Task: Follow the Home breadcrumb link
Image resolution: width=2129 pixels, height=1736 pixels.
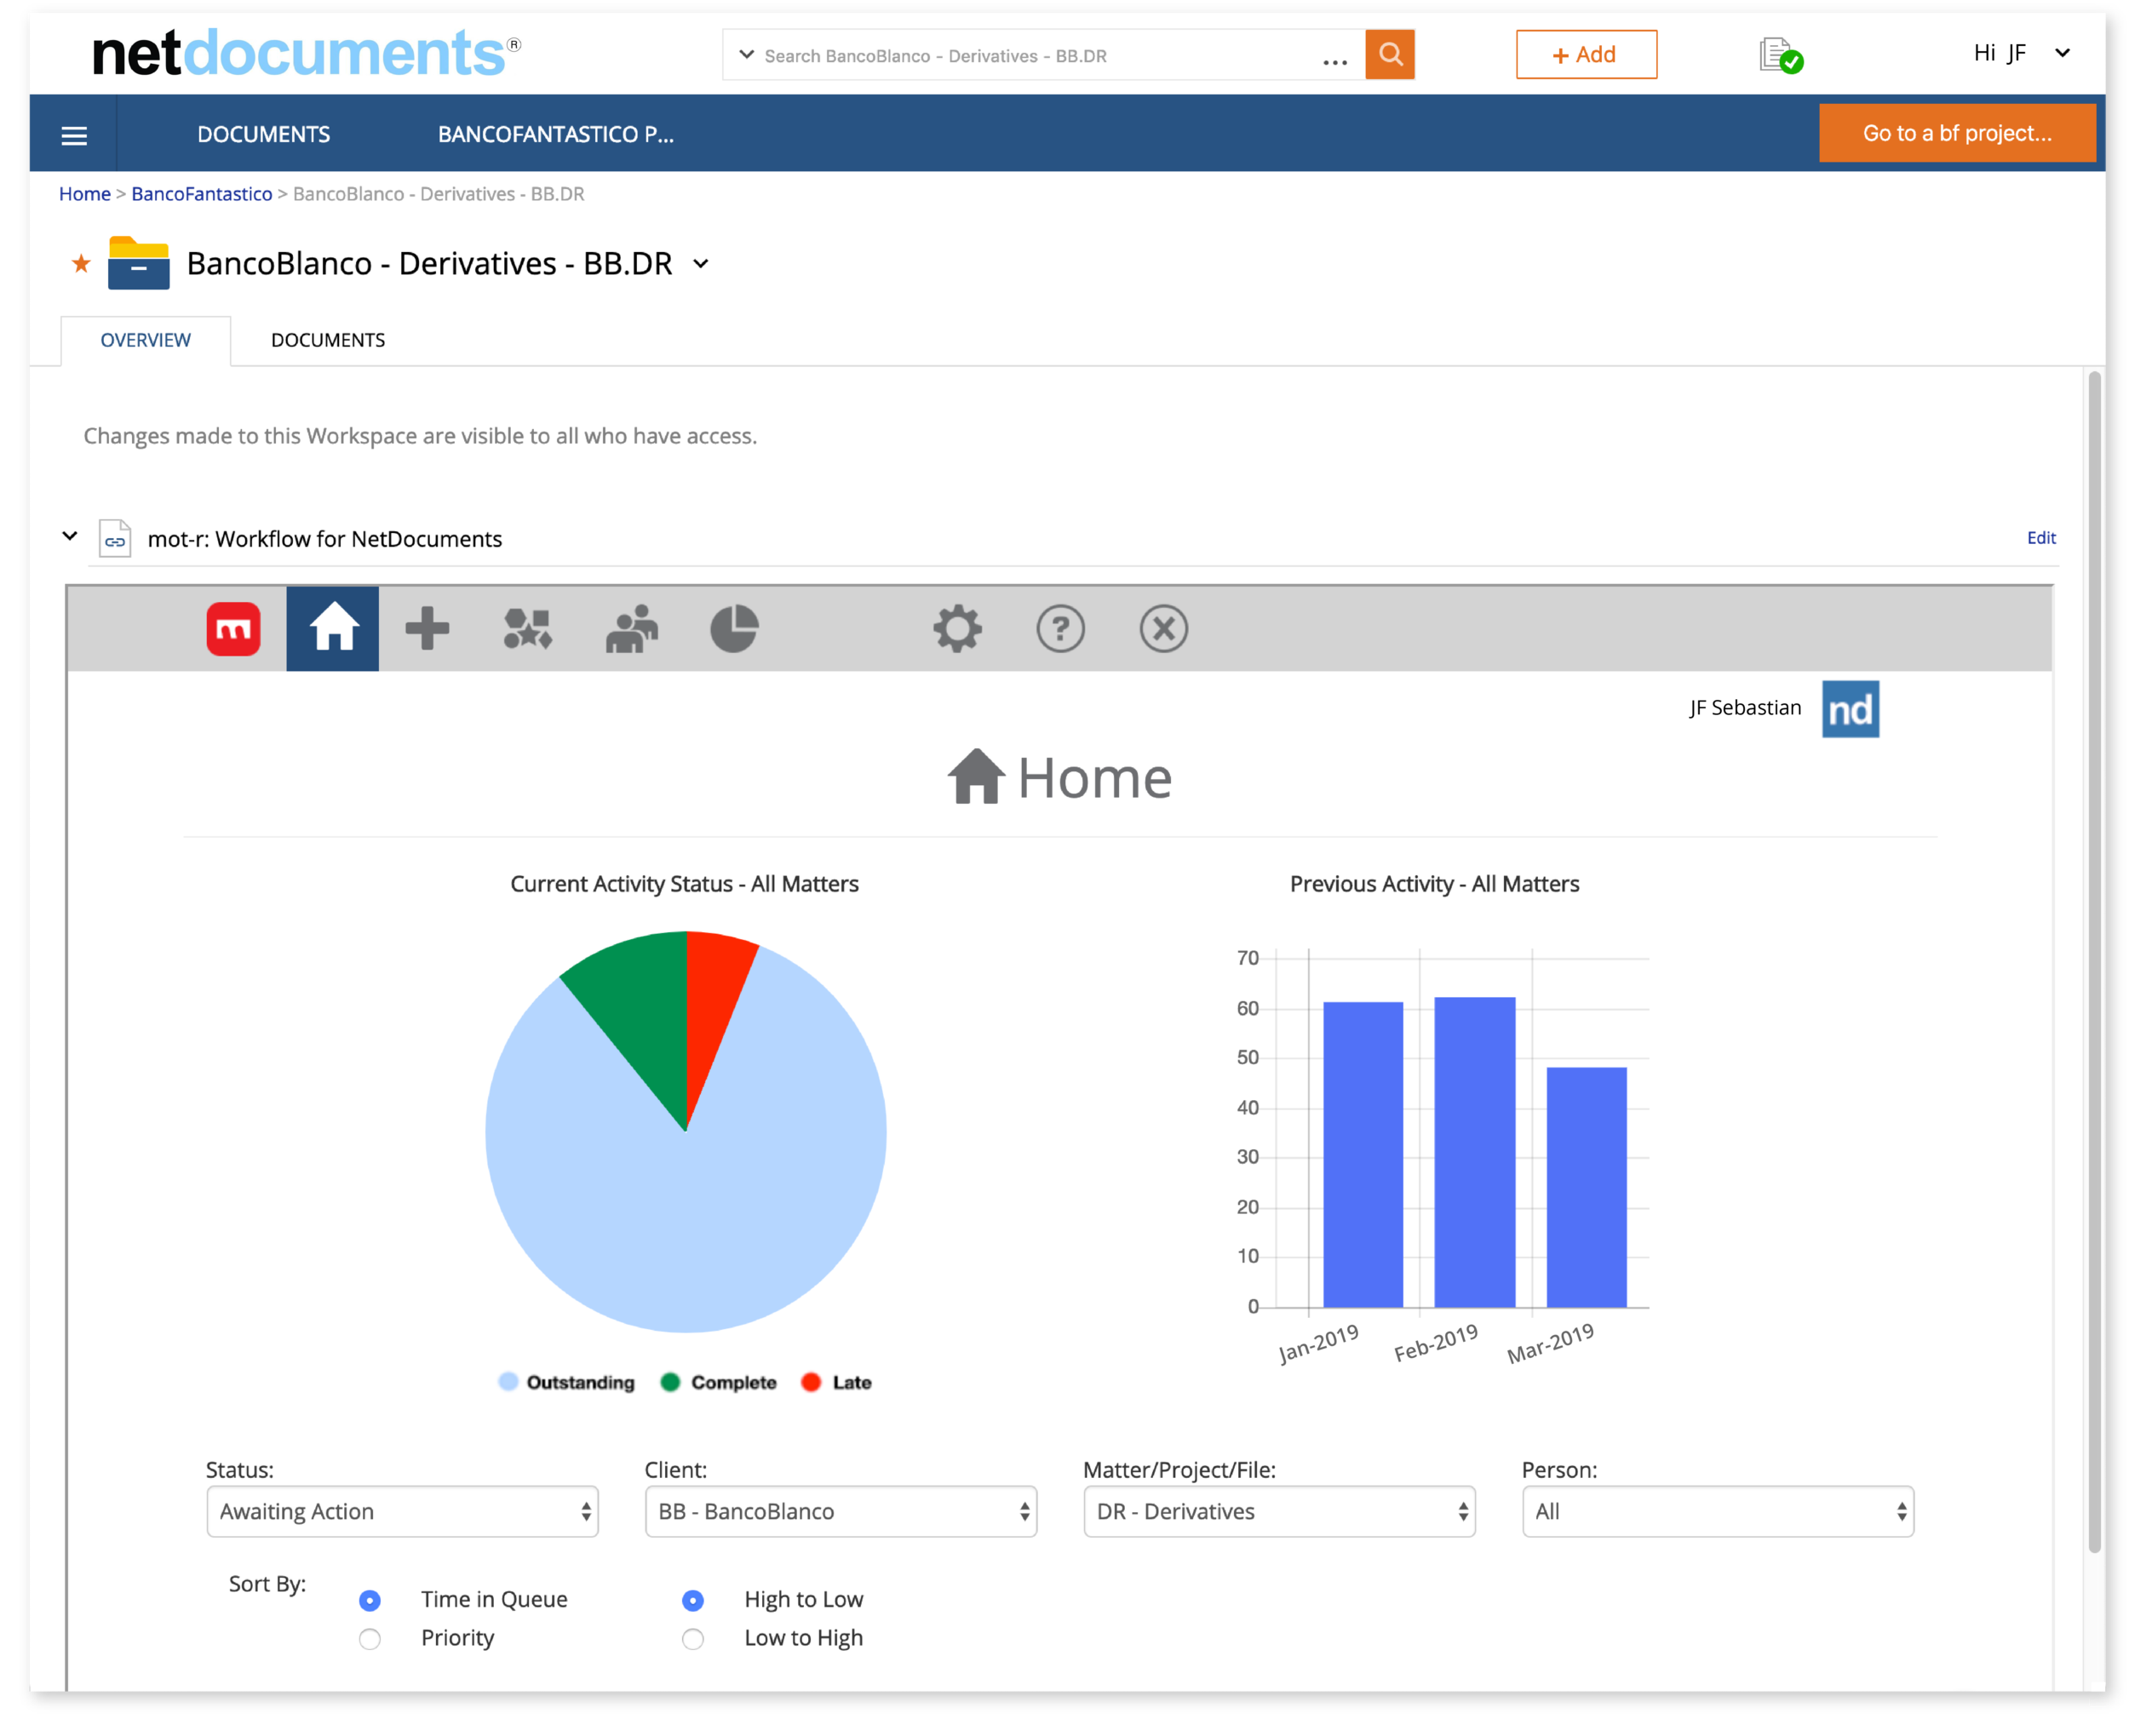Action: 84,194
